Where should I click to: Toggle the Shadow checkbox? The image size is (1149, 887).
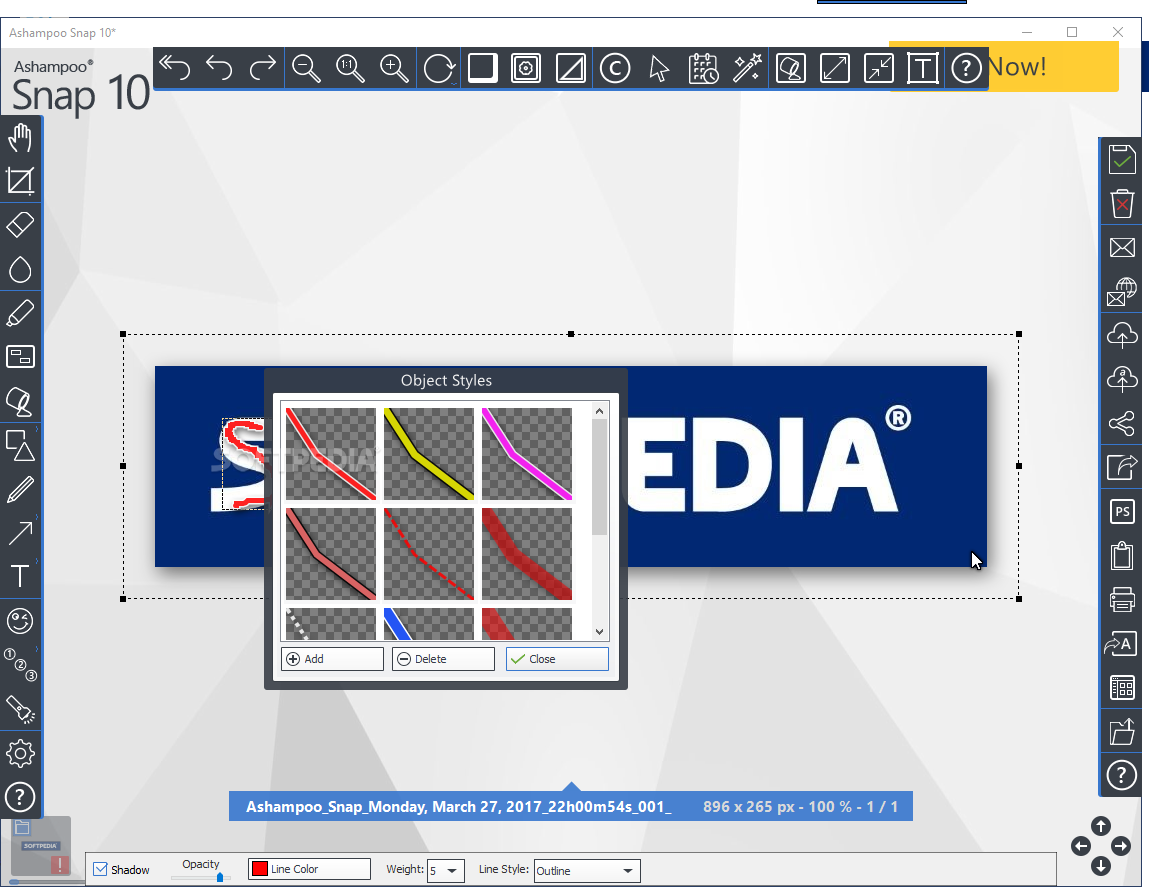click(100, 869)
